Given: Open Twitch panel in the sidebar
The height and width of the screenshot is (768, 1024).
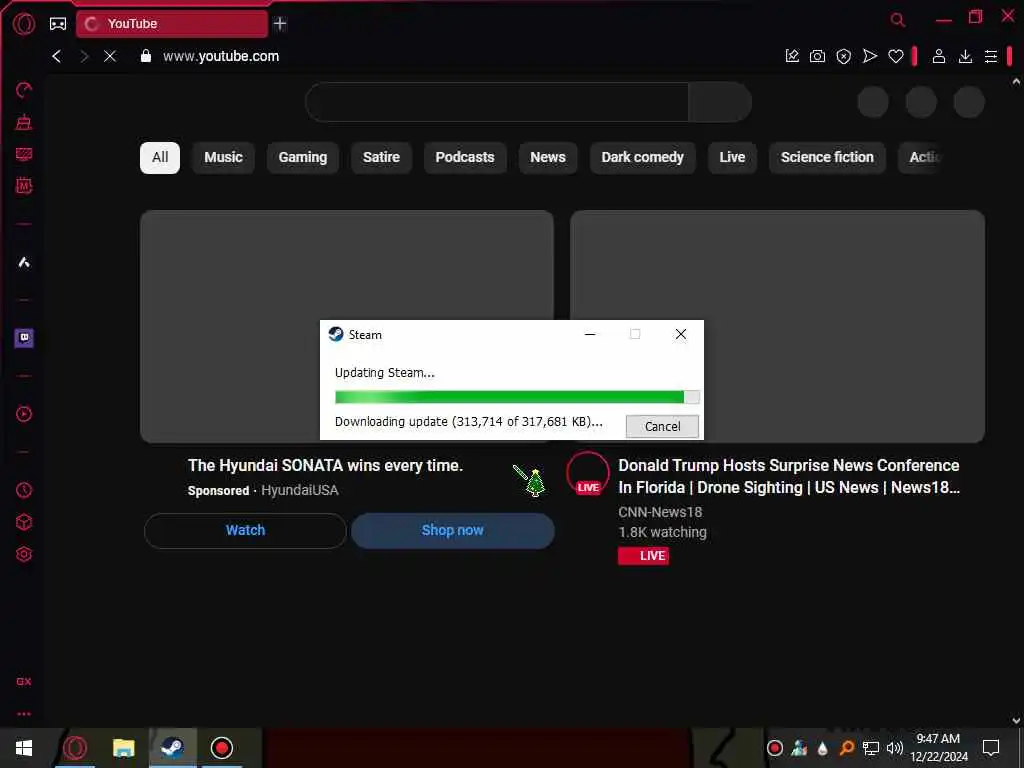Looking at the screenshot, I should pyautogui.click(x=24, y=338).
